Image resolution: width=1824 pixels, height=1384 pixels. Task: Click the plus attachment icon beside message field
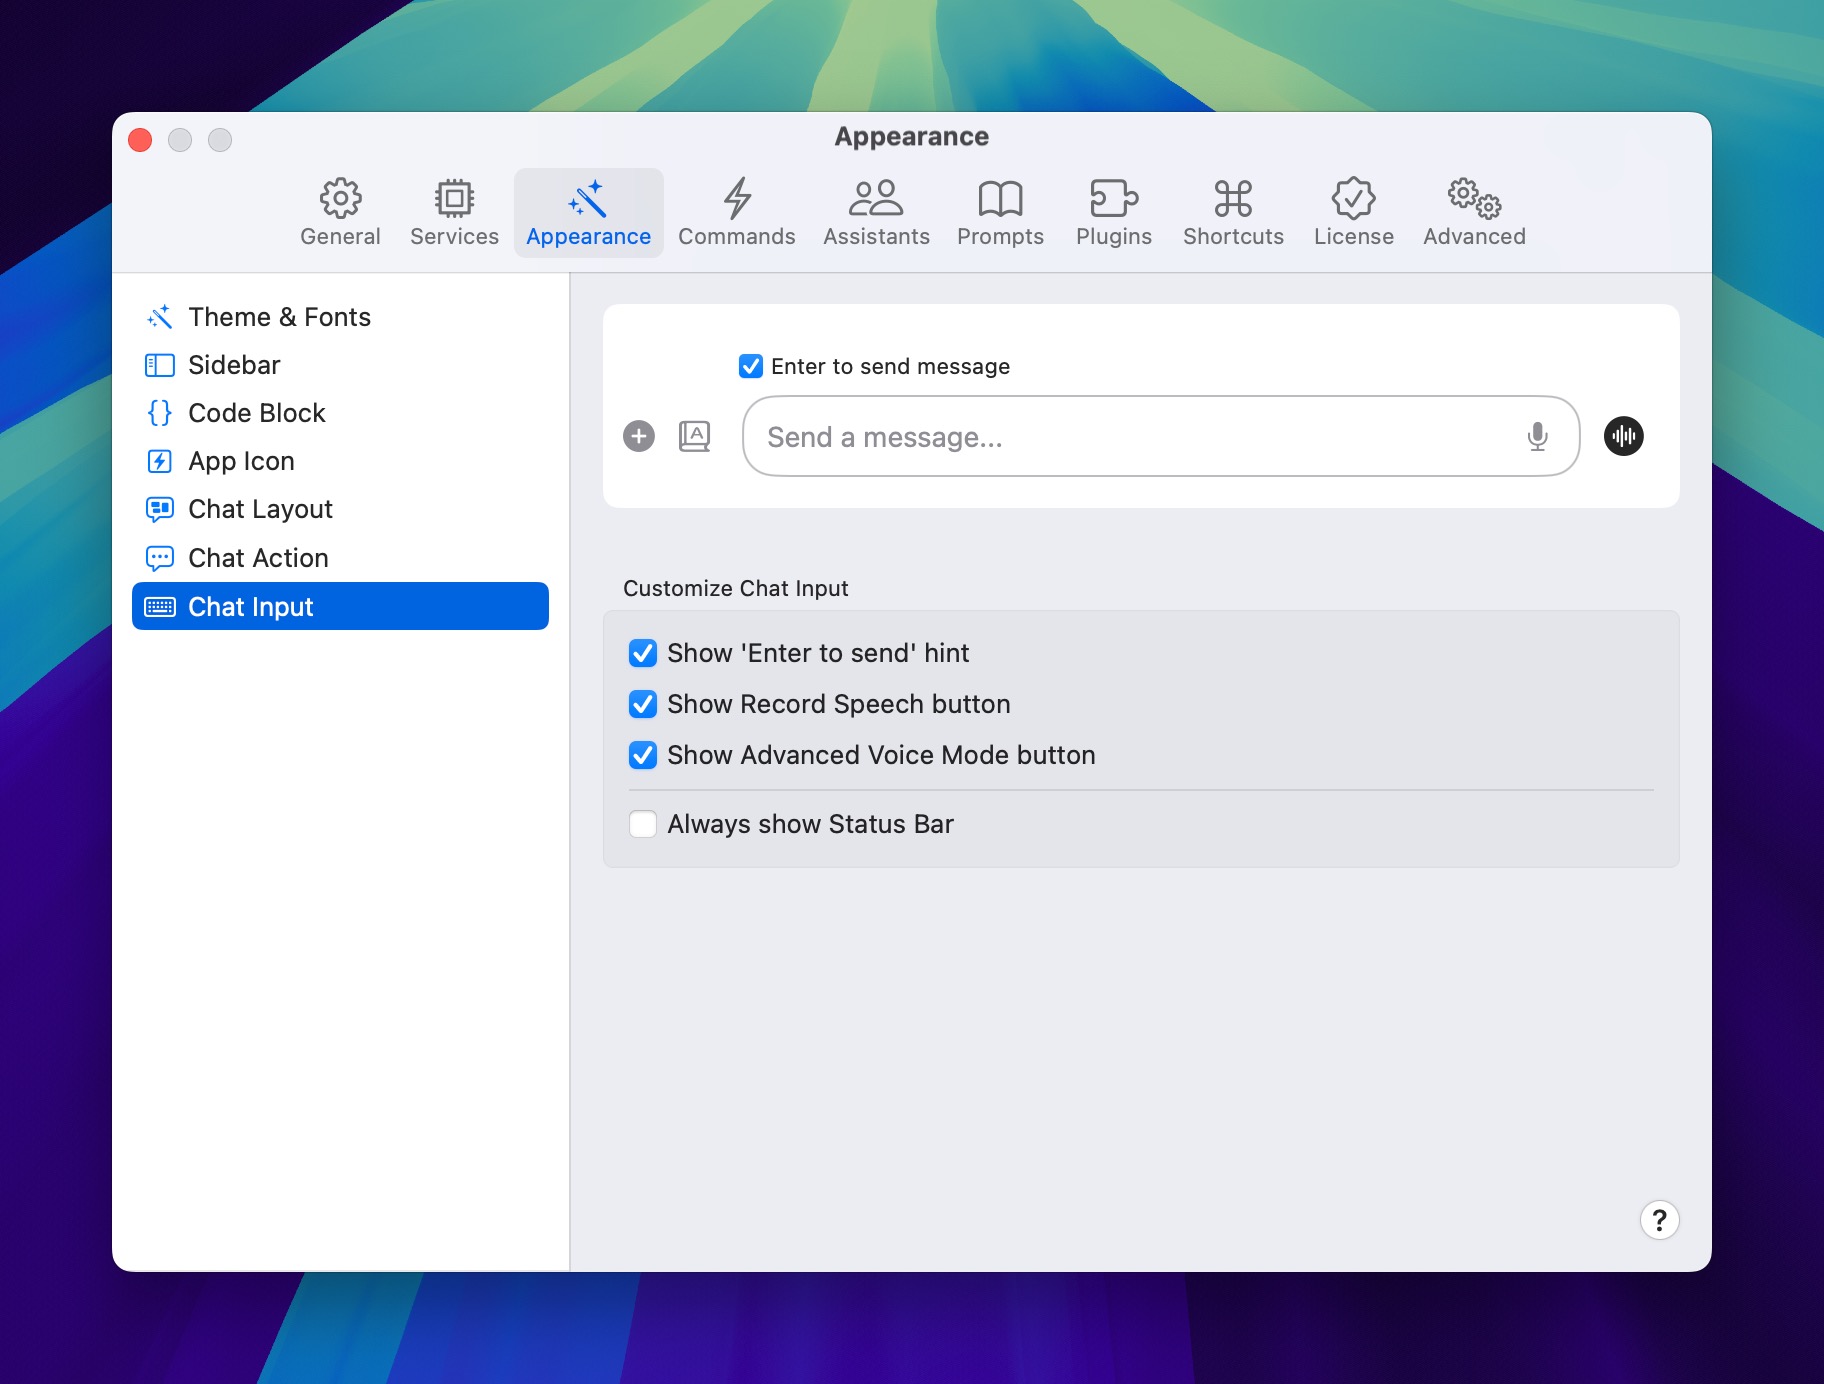coord(639,436)
